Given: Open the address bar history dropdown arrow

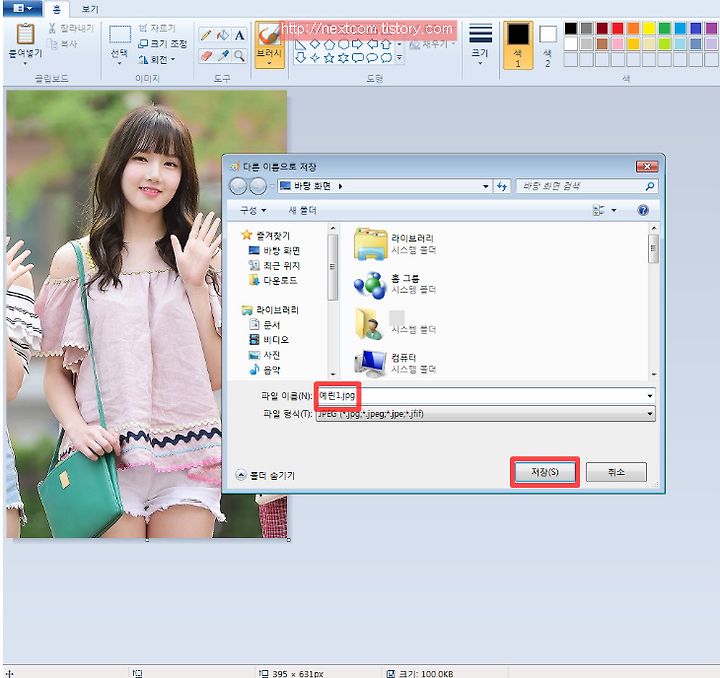Looking at the screenshot, I should pyautogui.click(x=485, y=186).
